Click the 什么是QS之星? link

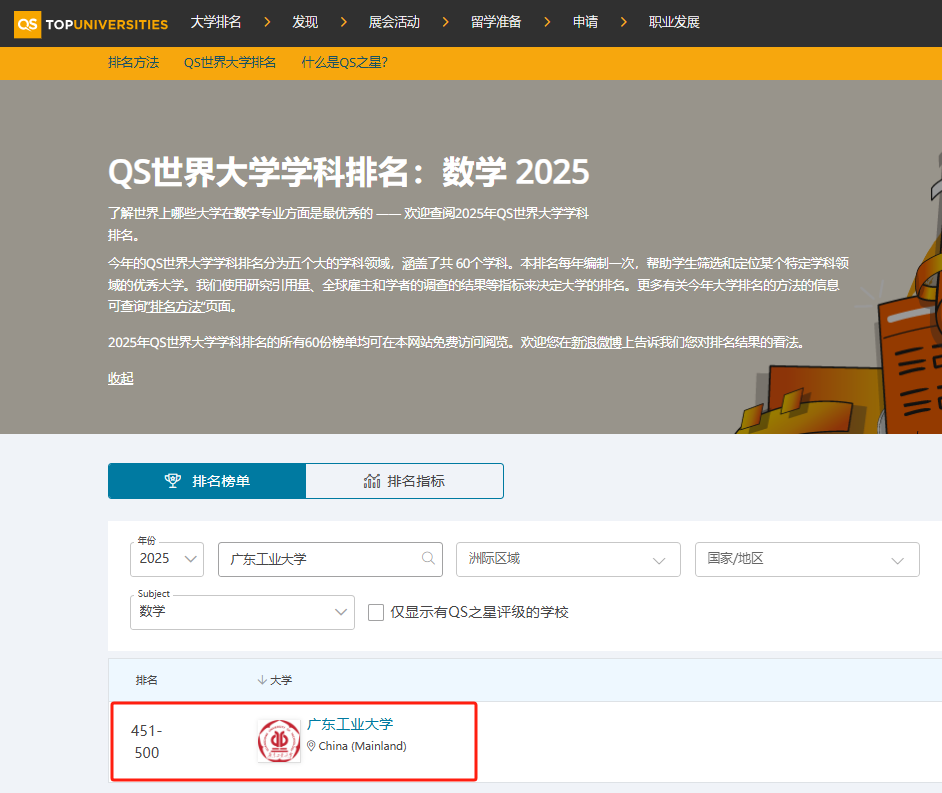click(x=344, y=62)
